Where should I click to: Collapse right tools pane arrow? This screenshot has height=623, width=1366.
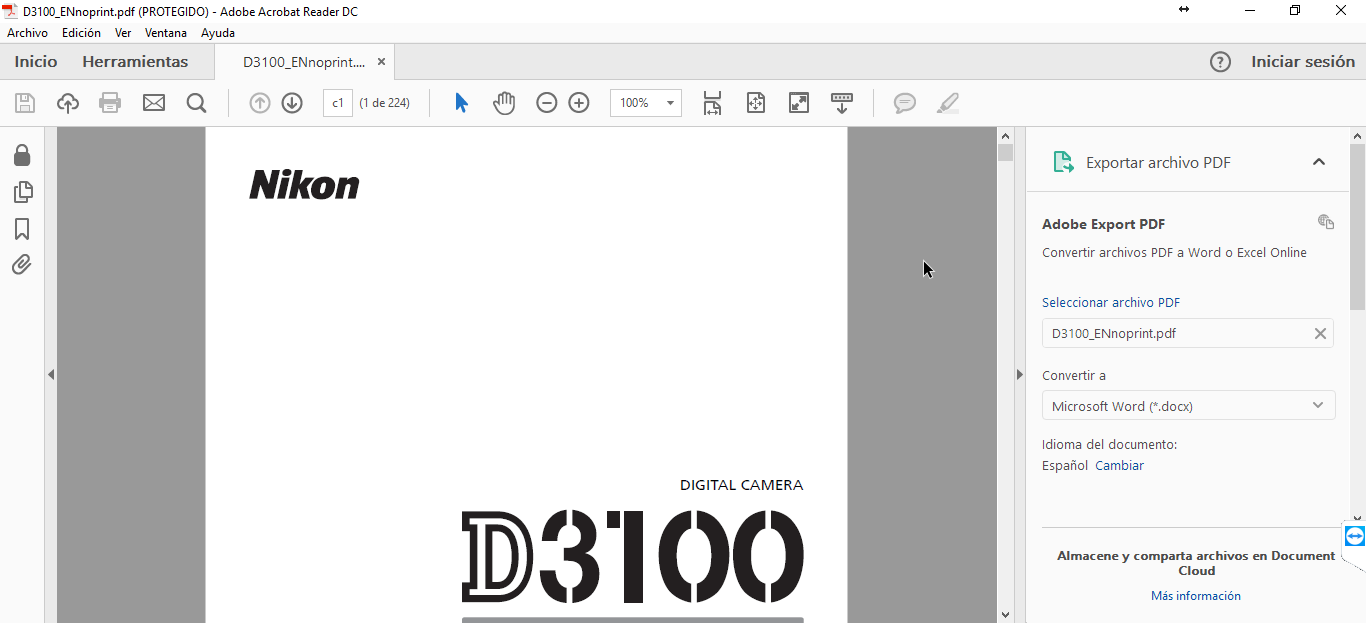click(x=1019, y=375)
